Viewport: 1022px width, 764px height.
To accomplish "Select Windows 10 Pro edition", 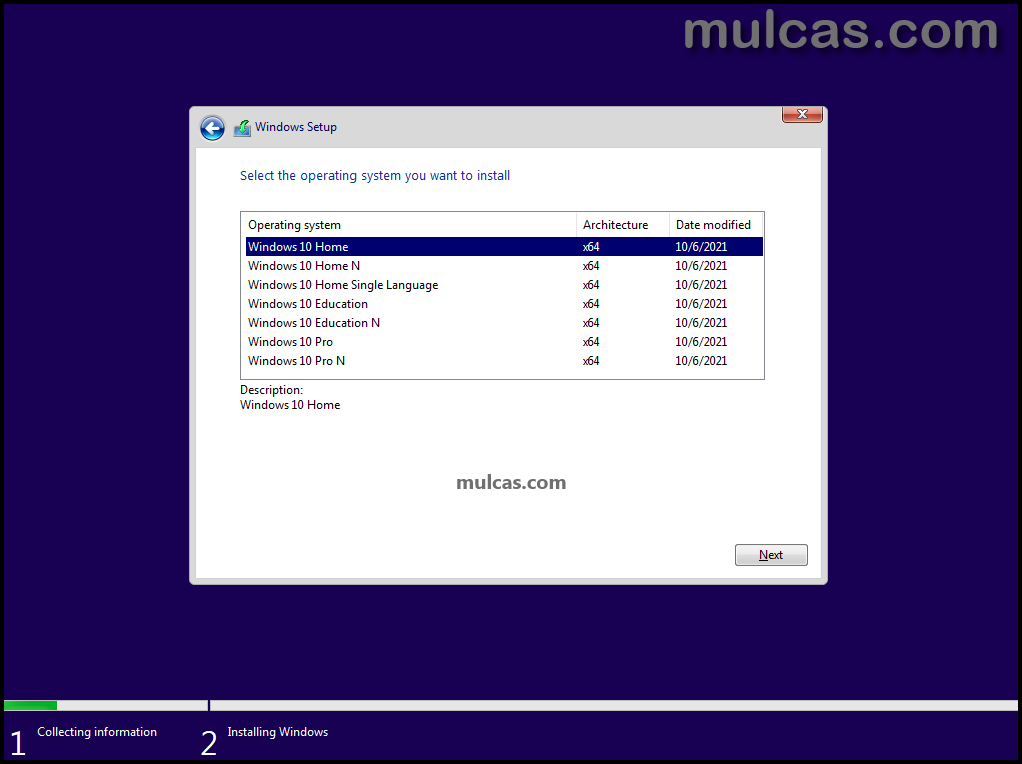I will (291, 342).
